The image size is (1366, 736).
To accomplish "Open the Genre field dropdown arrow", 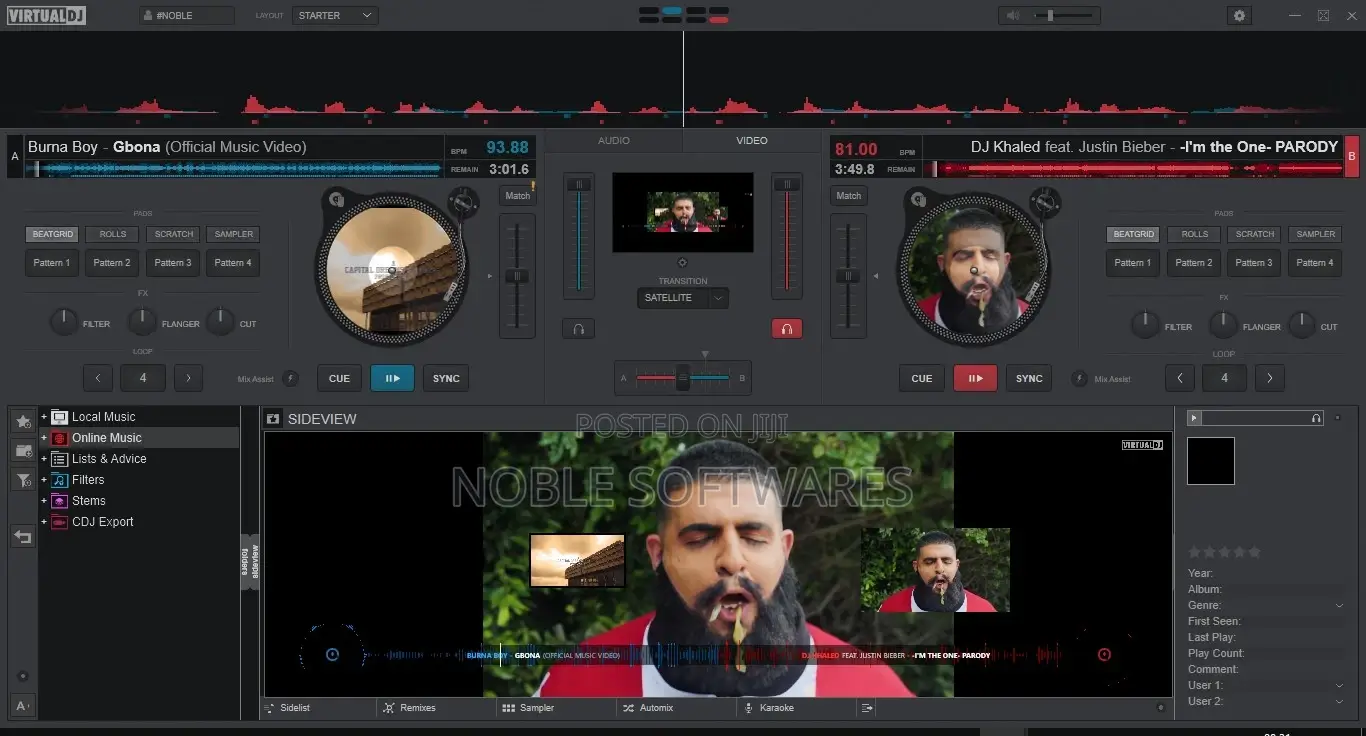I will click(1339, 606).
